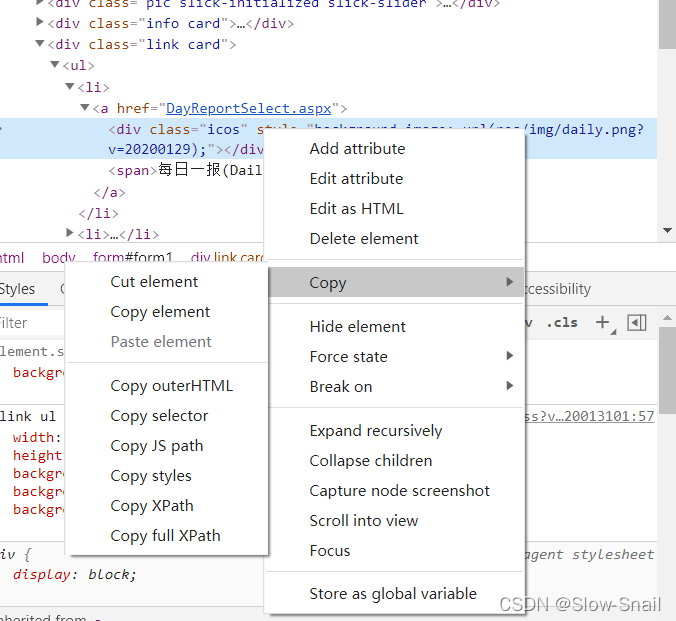Screen dimensions: 676x621
Task: Choose Copy full XPath
Action: pos(166,536)
